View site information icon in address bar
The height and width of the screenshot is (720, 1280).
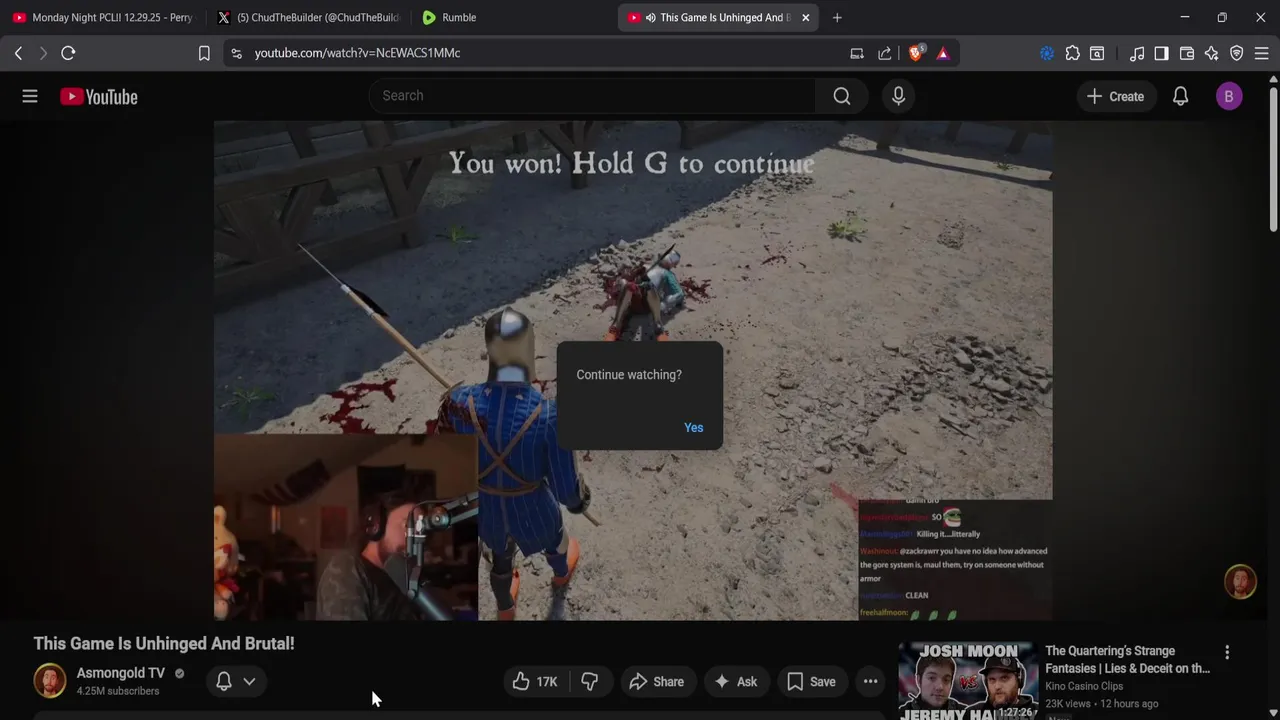(x=236, y=53)
